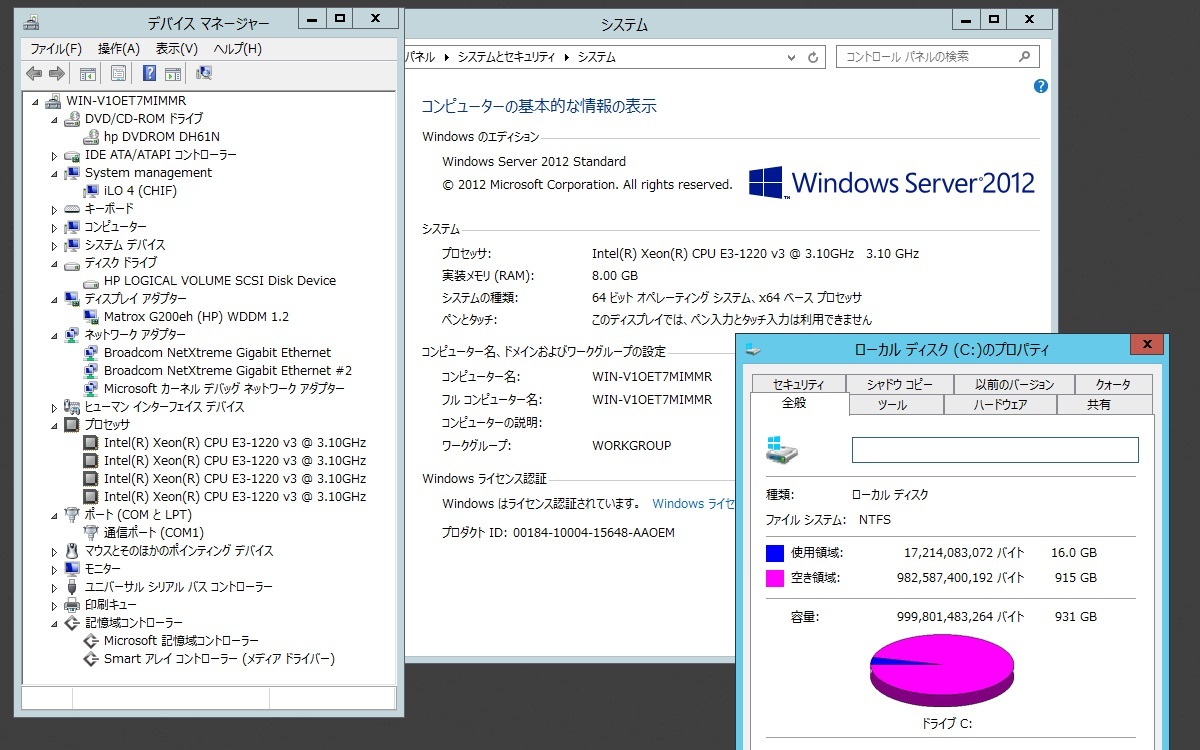
Task: Toggle action pane toolbar icon
Action: point(172,73)
